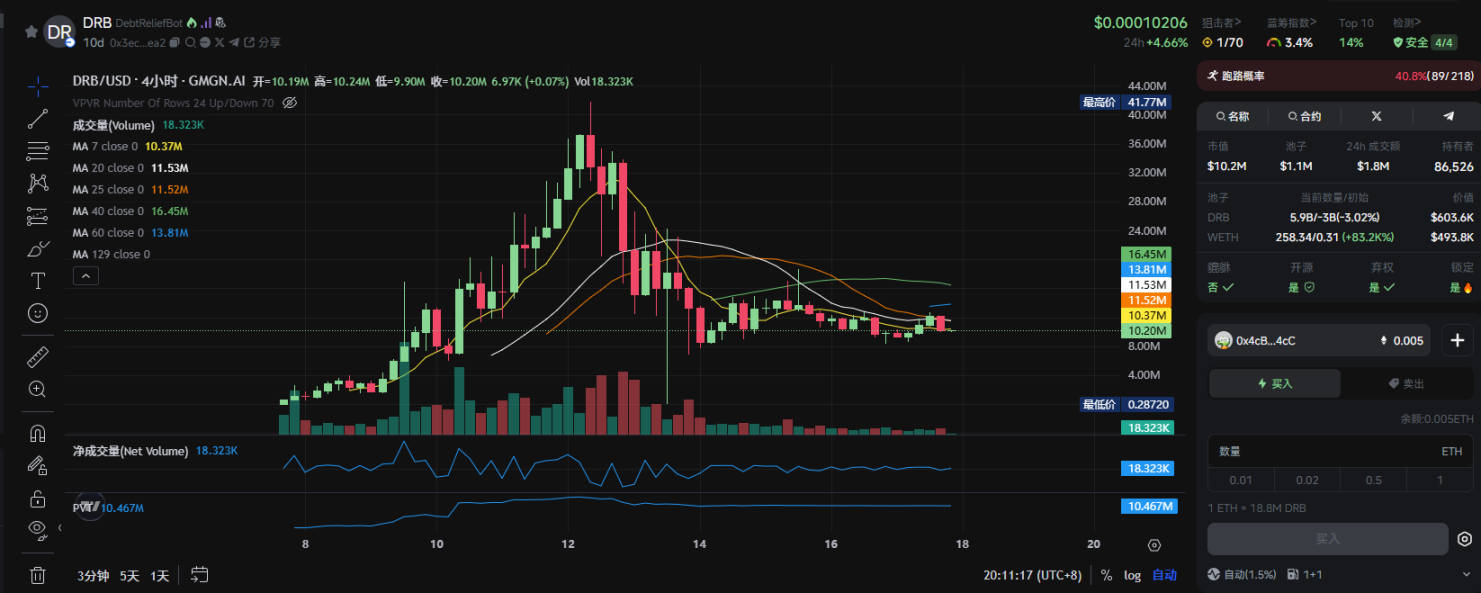Switch to the 5天 timeframe

point(130,576)
